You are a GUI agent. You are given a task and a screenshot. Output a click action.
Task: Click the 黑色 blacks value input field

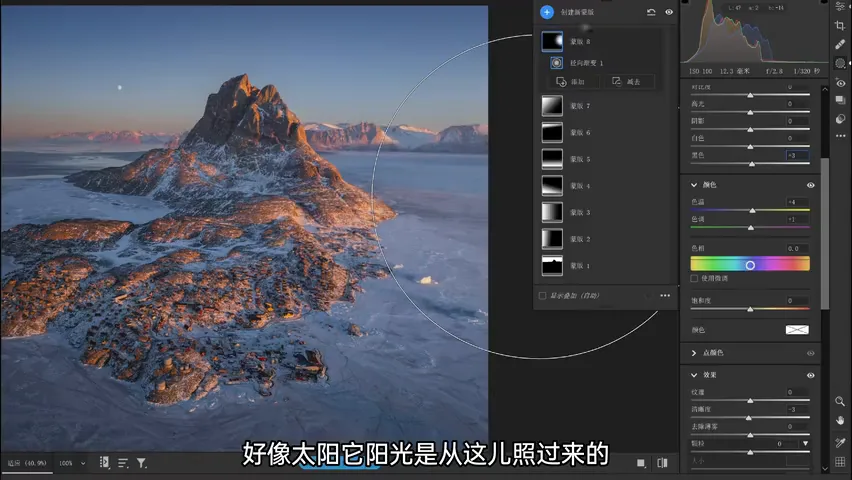798,155
